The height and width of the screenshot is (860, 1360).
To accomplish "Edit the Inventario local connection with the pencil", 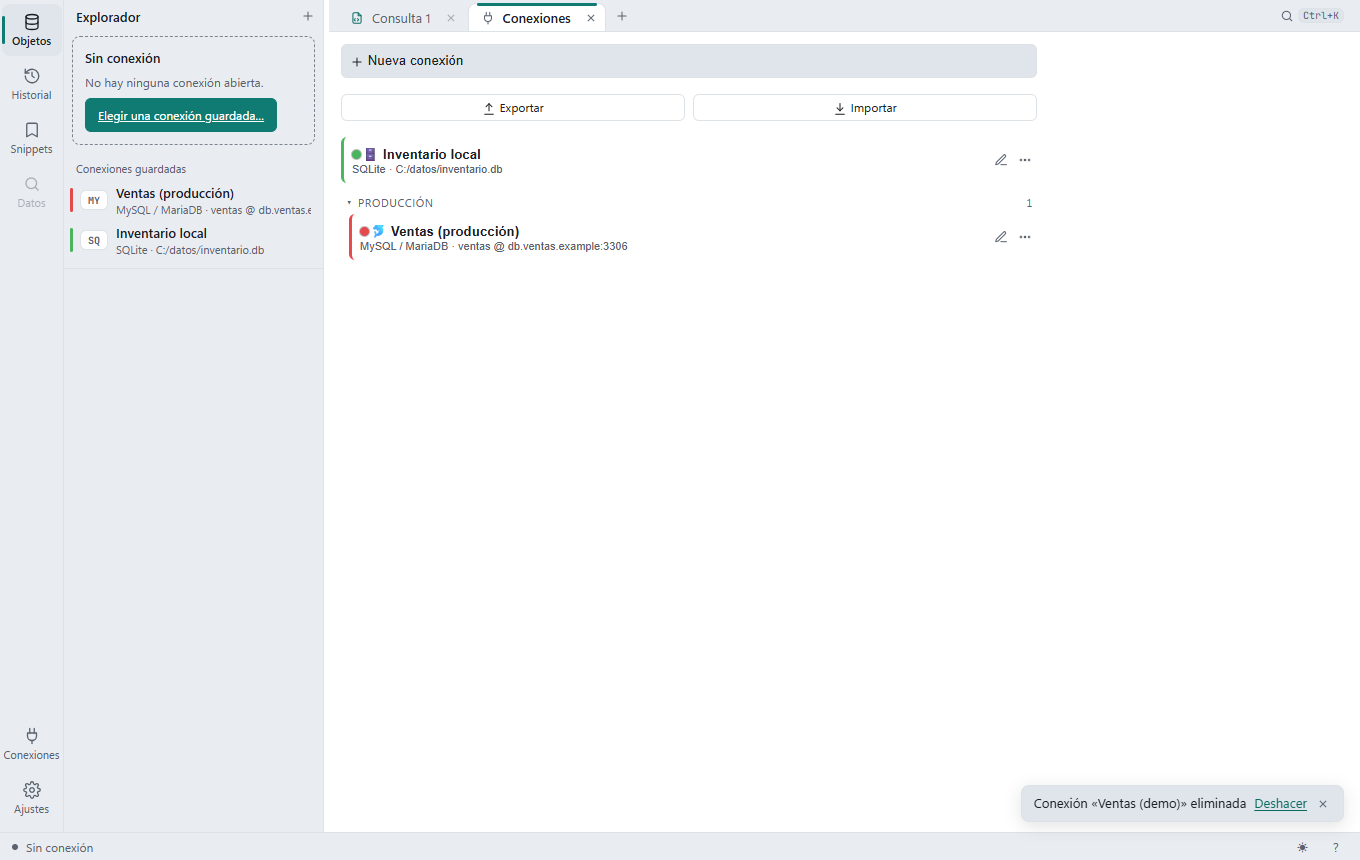I will [x=1001, y=160].
